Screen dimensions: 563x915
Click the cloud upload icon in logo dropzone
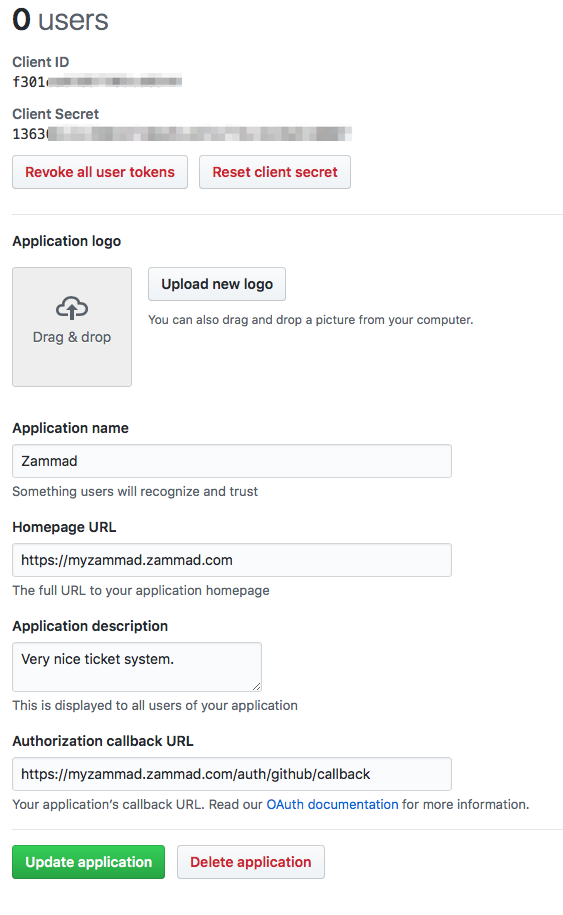[x=72, y=308]
